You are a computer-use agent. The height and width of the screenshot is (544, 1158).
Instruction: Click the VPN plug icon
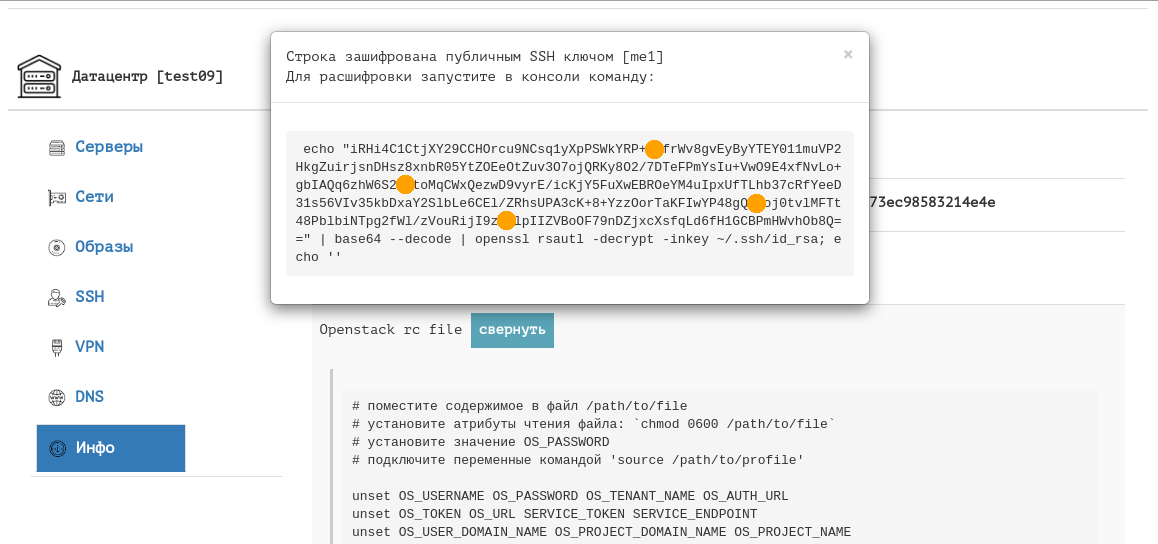[57, 348]
